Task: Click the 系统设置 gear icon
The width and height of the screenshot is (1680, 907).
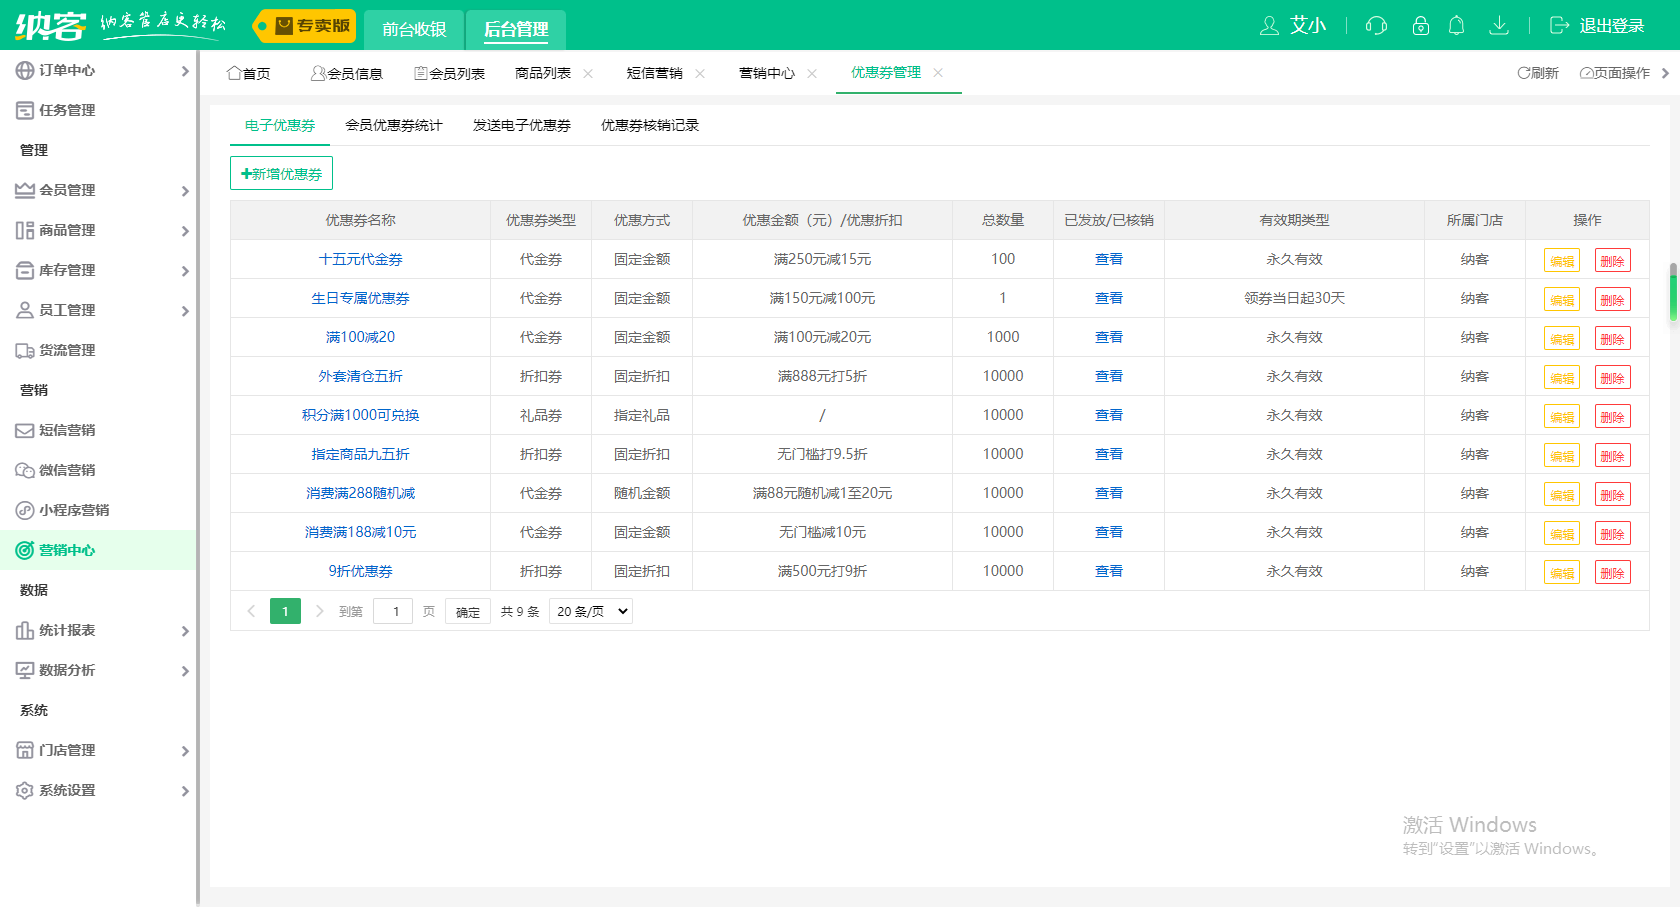Action: (x=25, y=790)
